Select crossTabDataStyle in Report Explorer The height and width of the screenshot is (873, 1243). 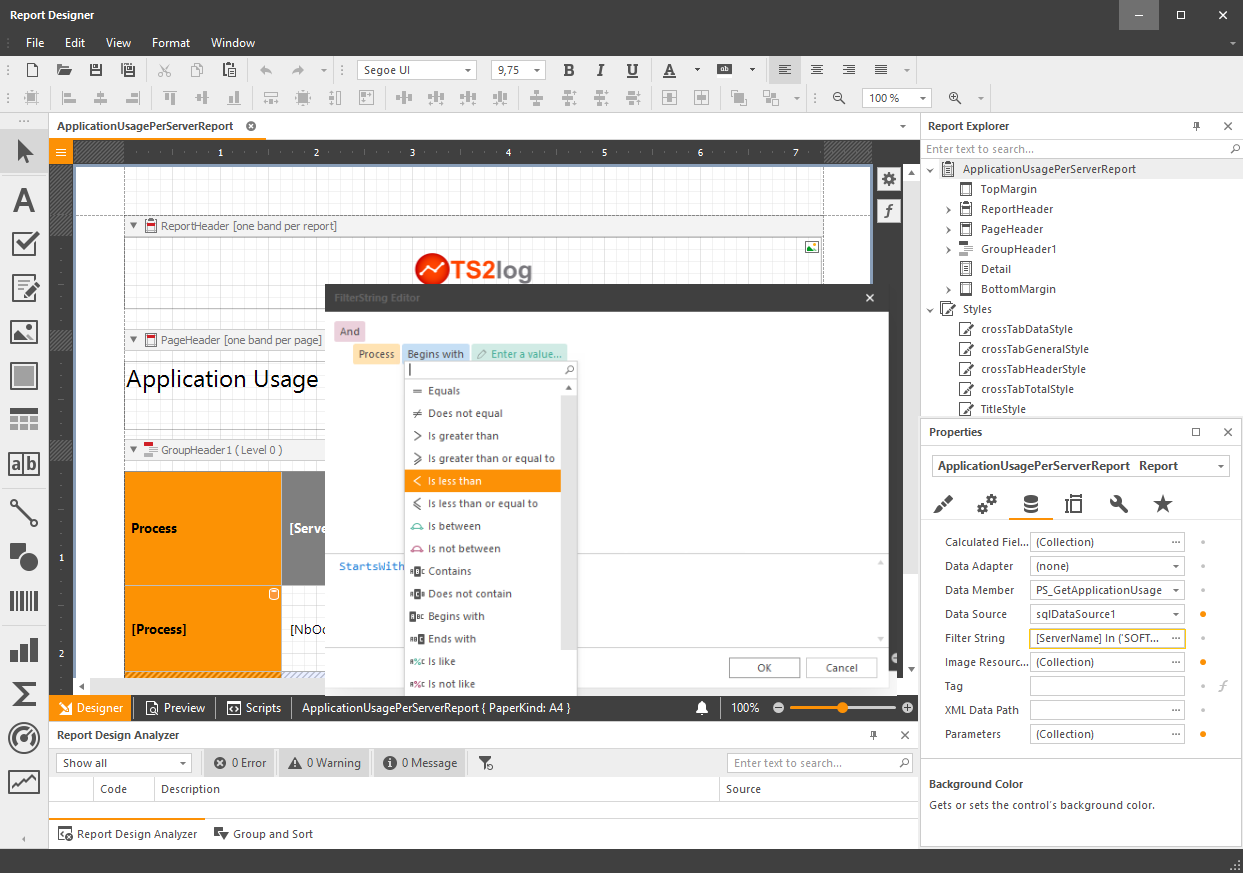pyautogui.click(x=1026, y=329)
